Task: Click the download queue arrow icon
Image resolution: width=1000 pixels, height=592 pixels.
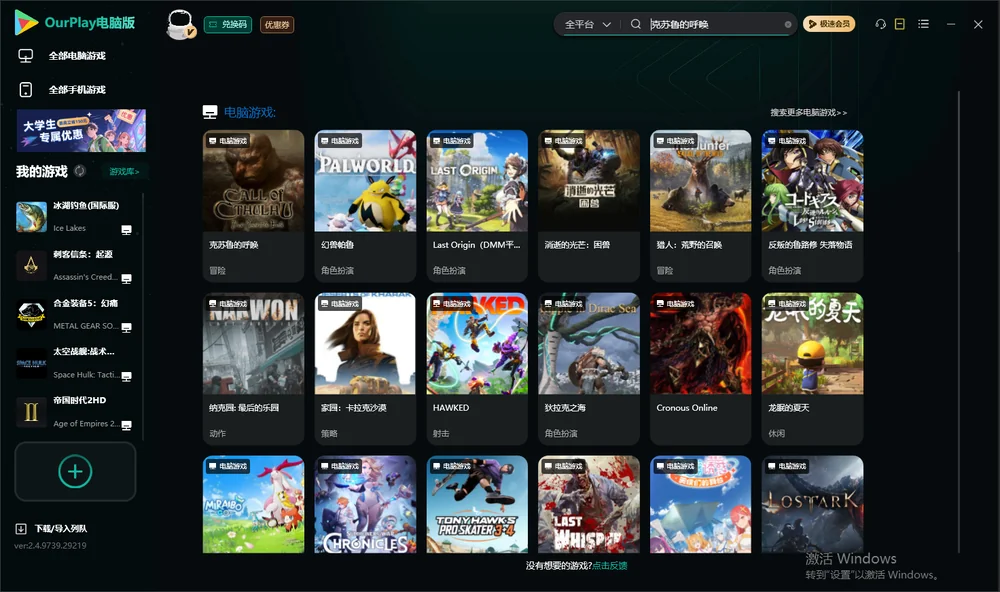Action: click(21, 528)
